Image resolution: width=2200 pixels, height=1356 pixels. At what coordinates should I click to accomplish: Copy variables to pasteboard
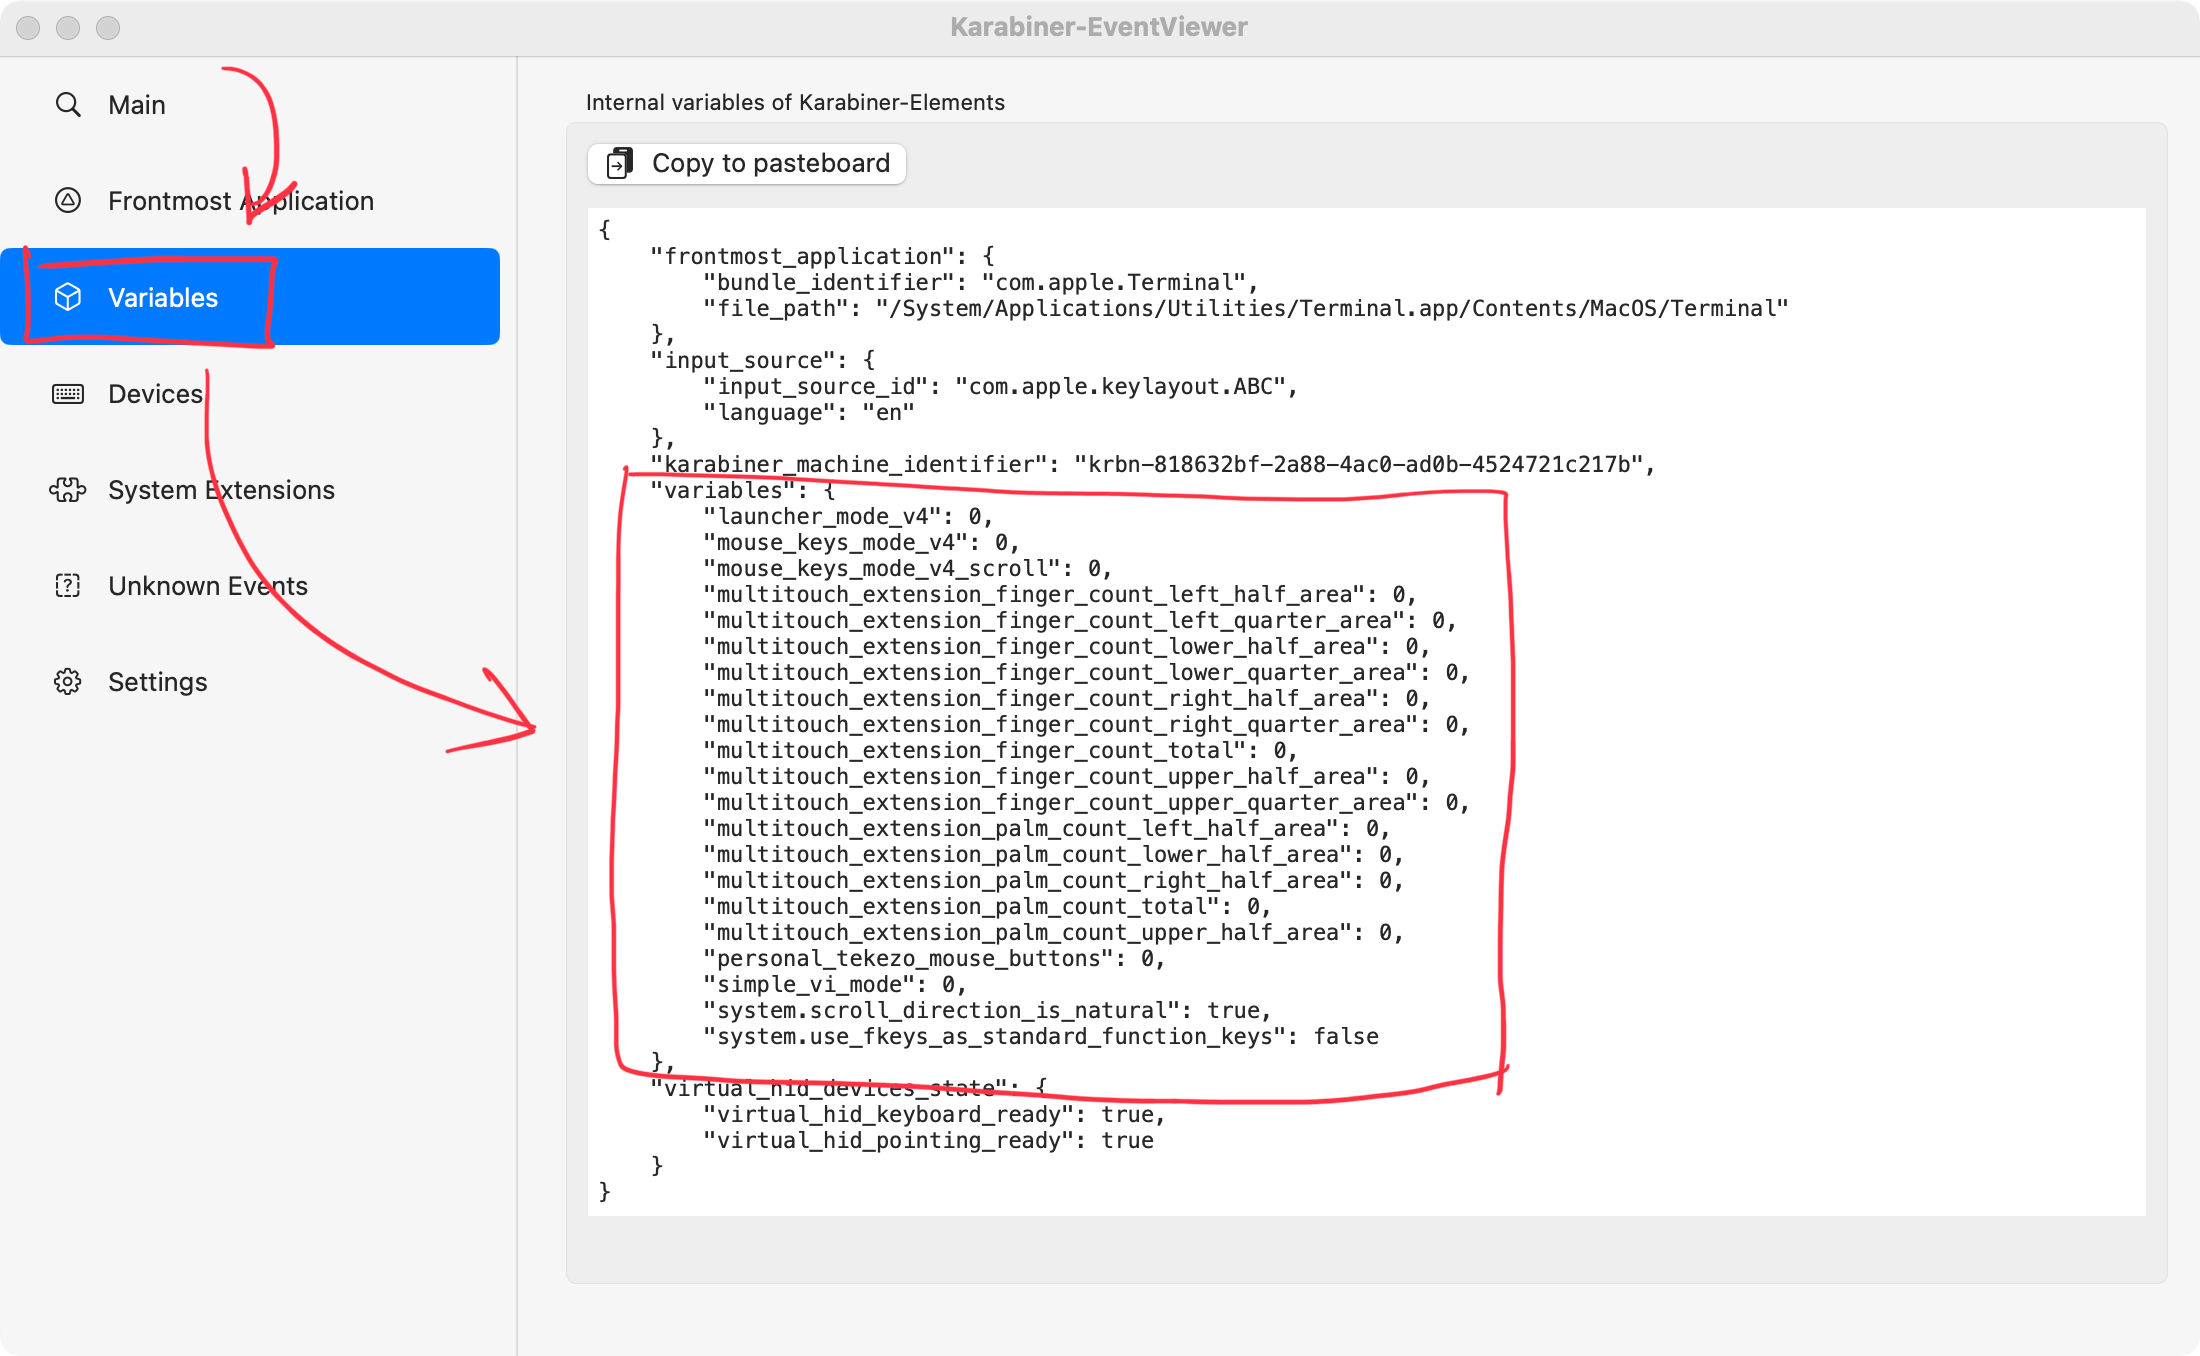tap(746, 163)
